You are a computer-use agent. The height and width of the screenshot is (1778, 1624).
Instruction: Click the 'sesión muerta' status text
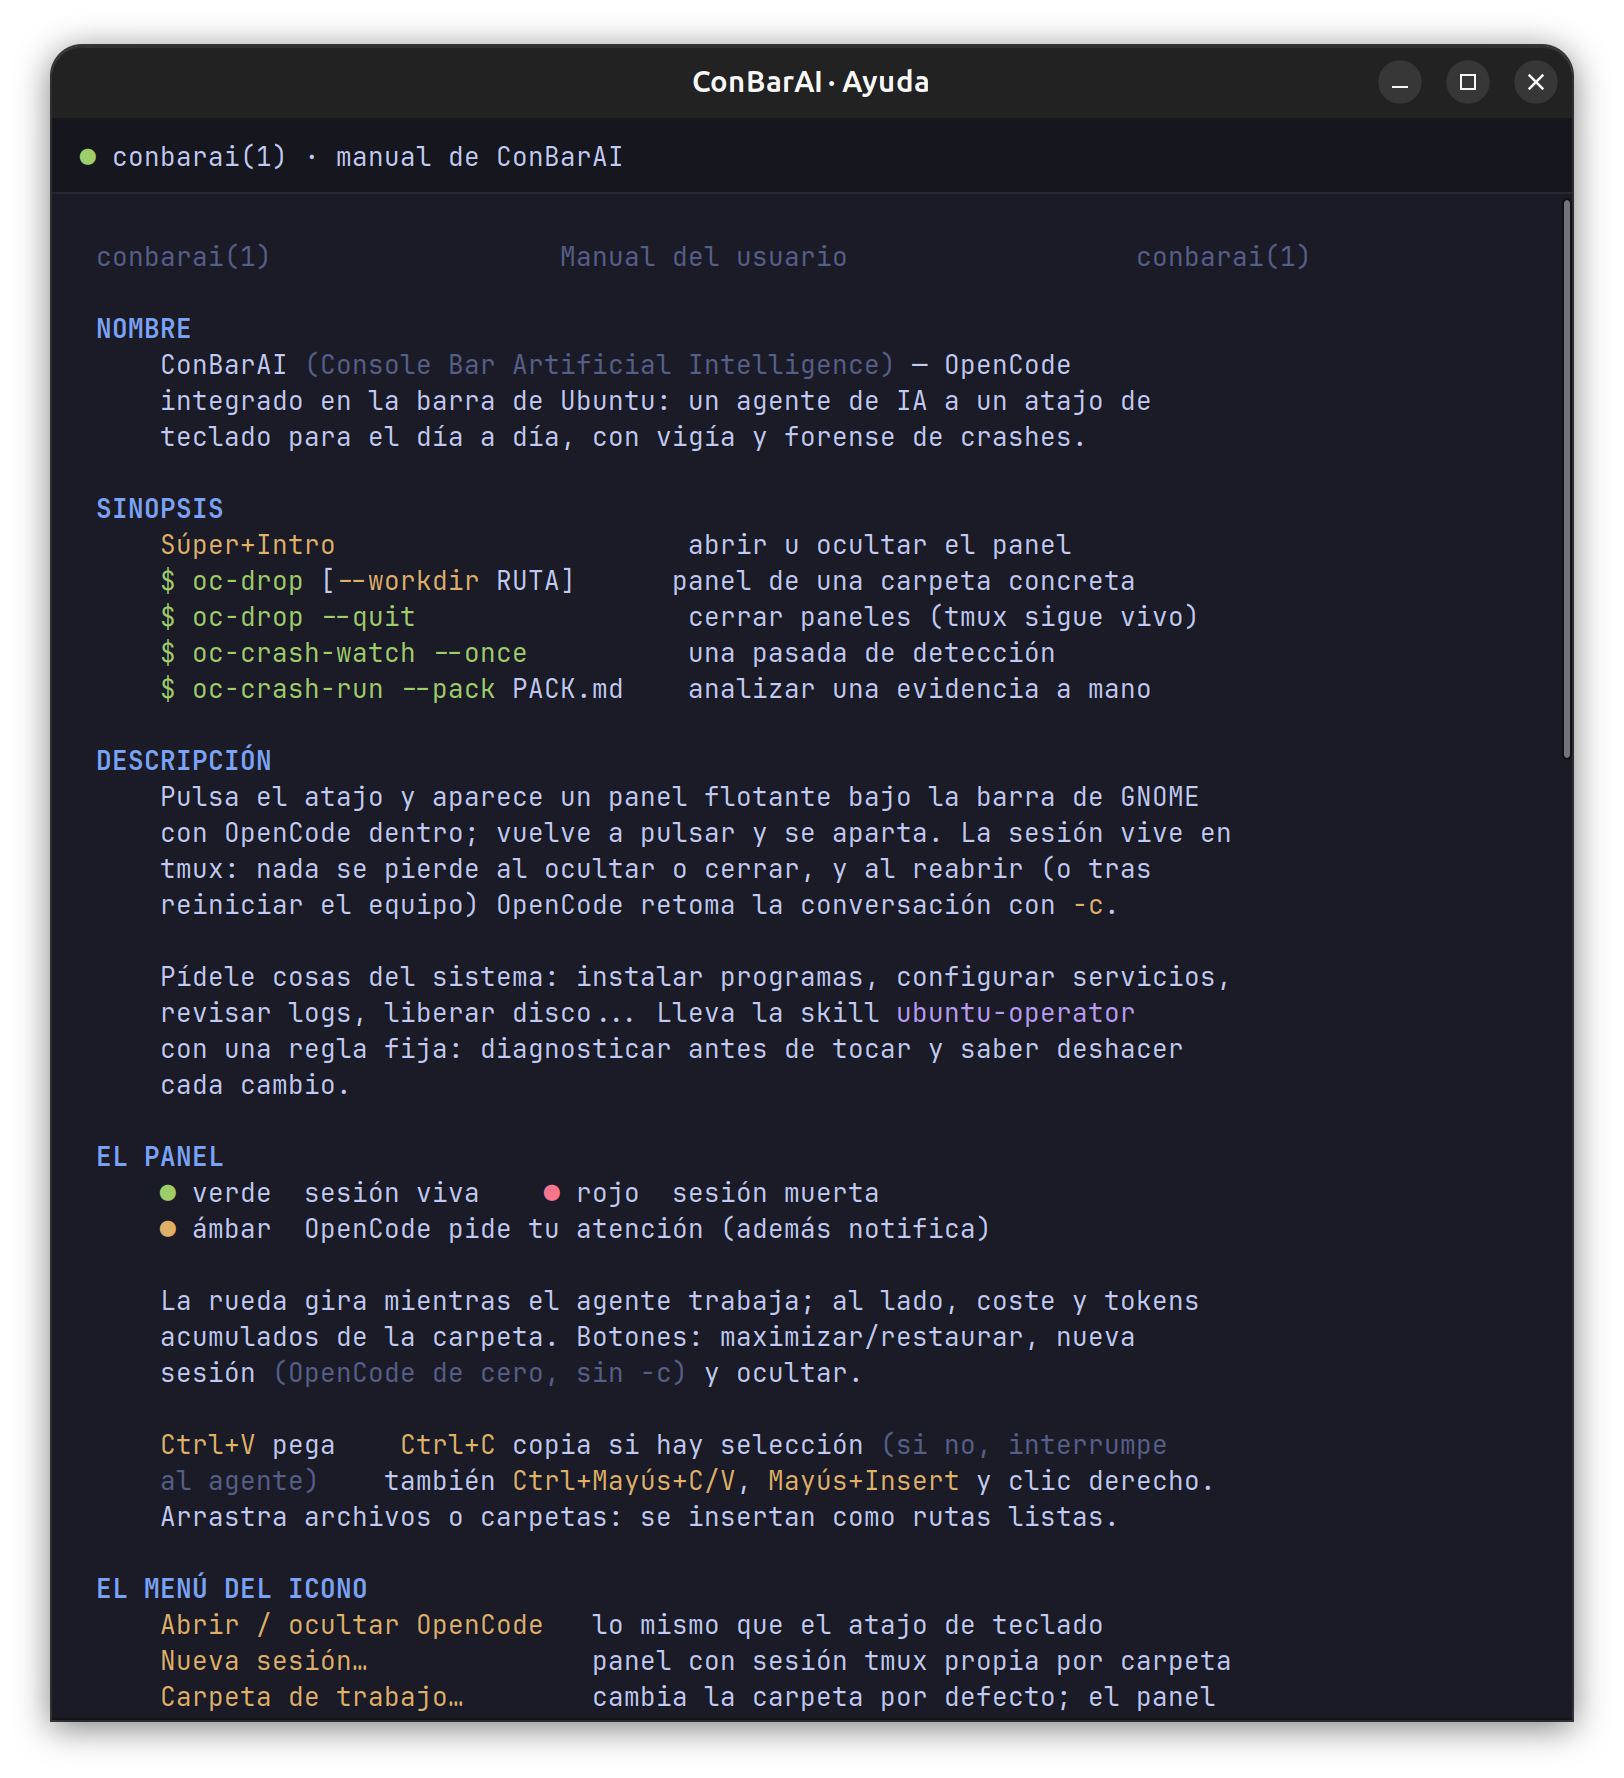[x=776, y=1193]
